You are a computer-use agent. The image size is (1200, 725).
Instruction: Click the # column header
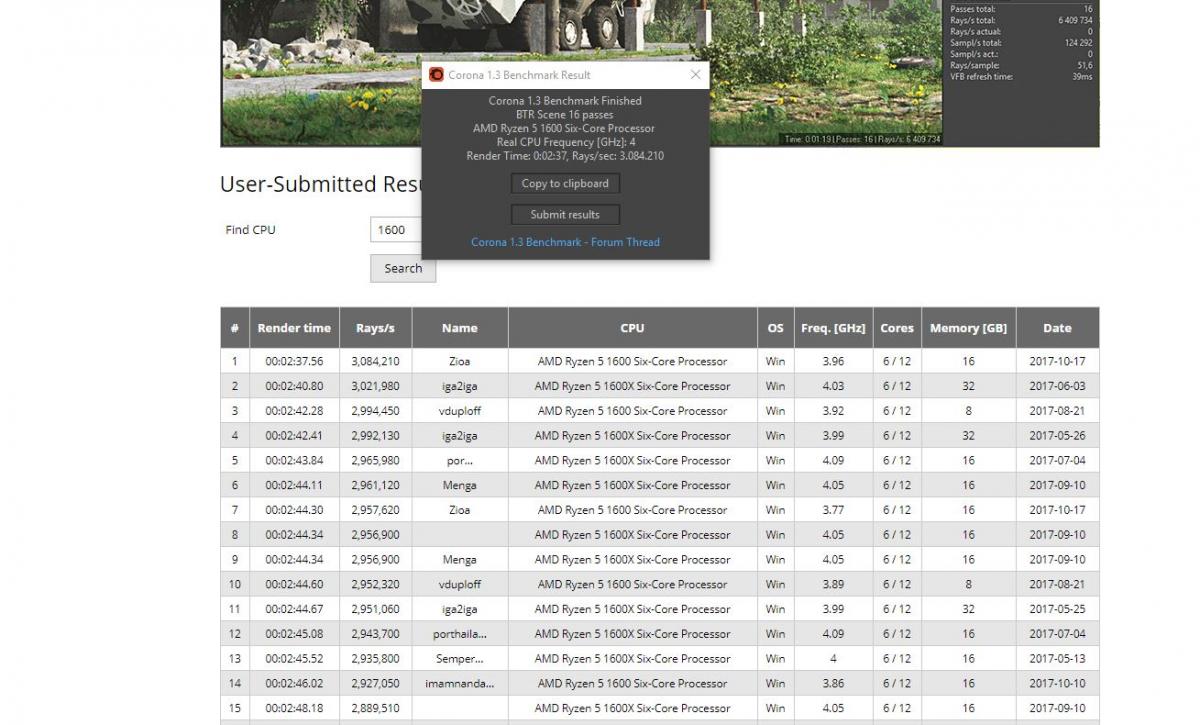(x=235, y=328)
